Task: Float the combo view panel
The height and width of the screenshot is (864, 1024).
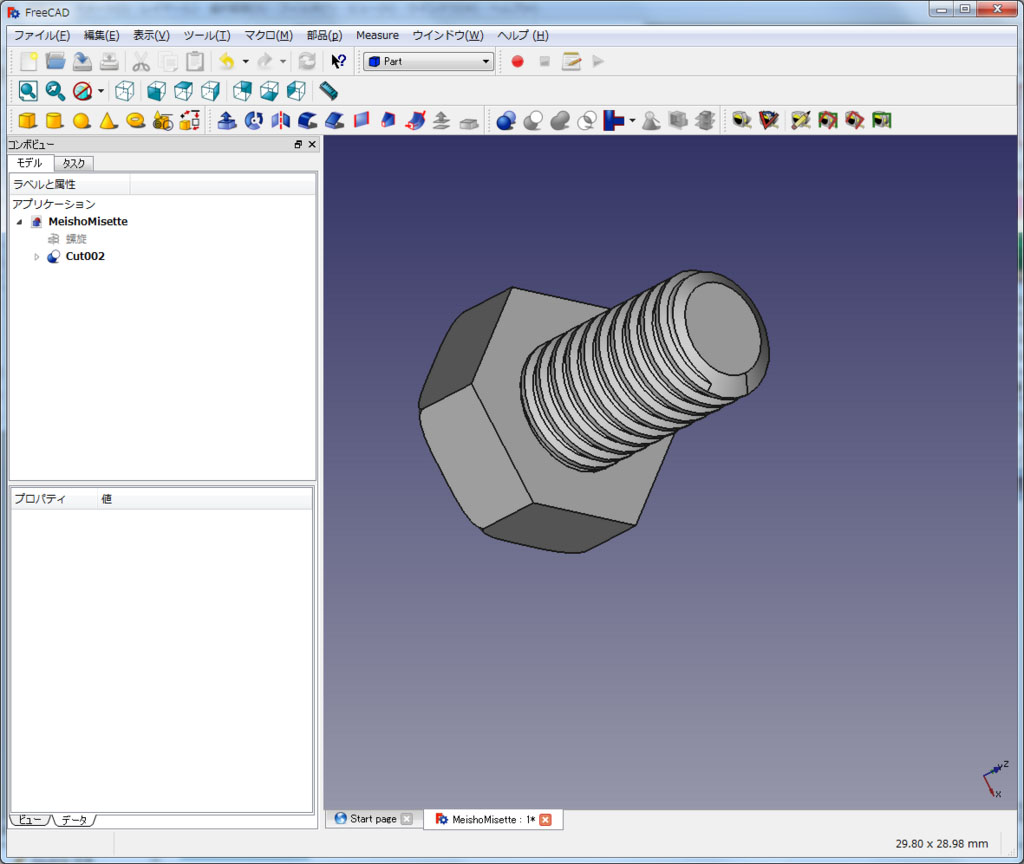Action: tap(298, 144)
